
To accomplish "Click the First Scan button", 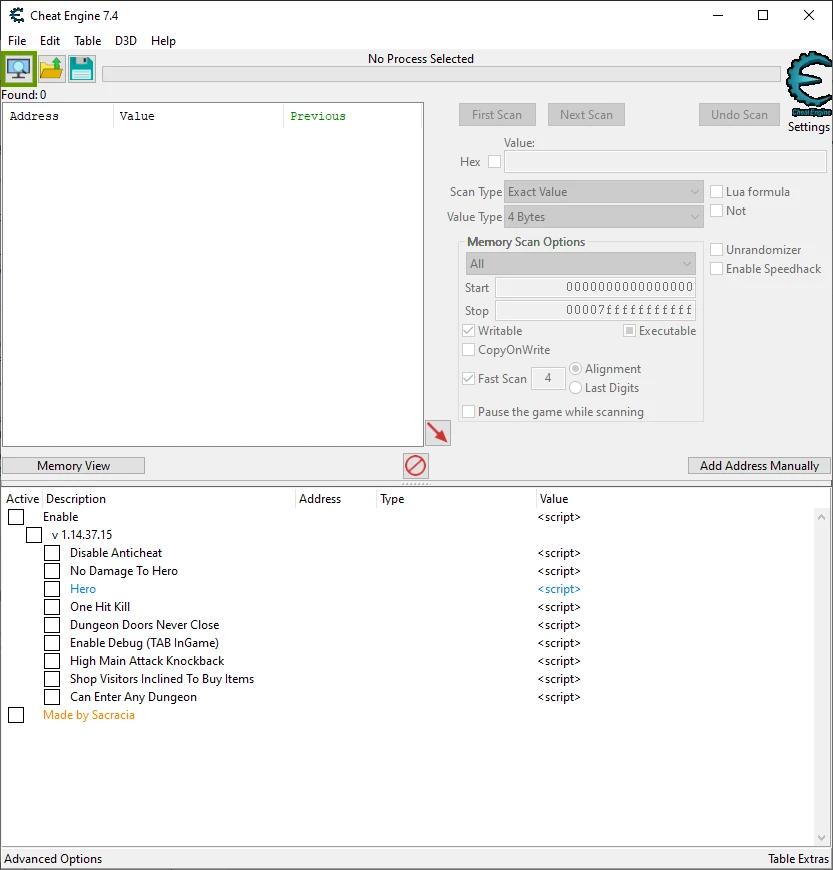I will (497, 115).
